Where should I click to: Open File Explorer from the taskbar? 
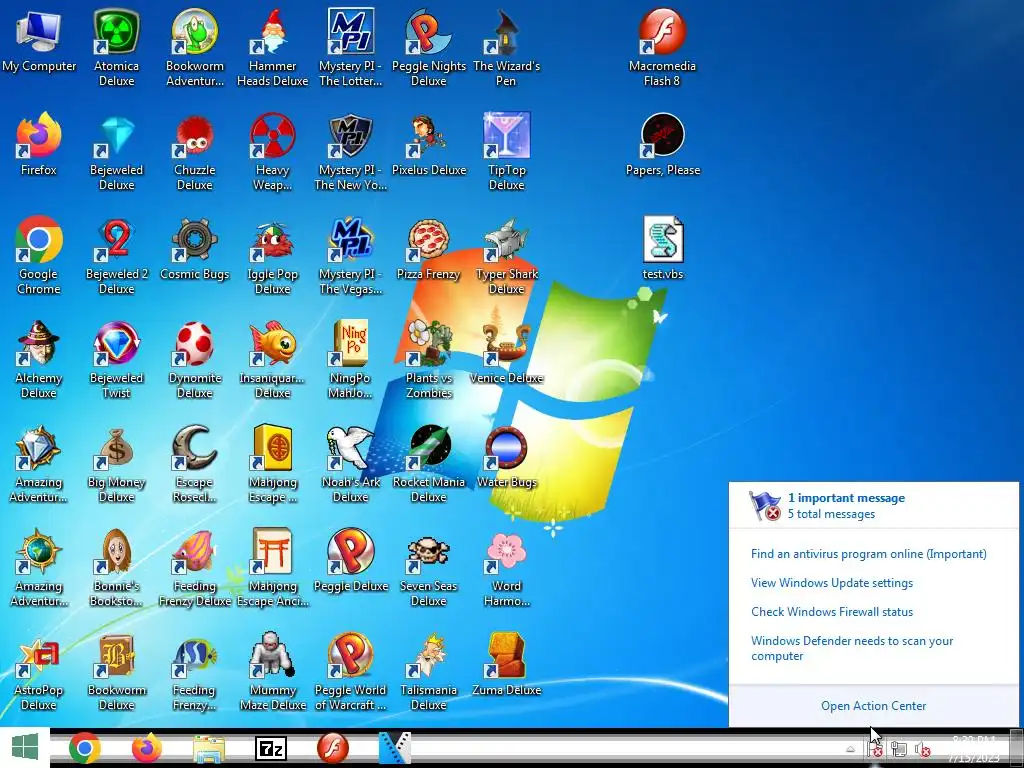209,748
